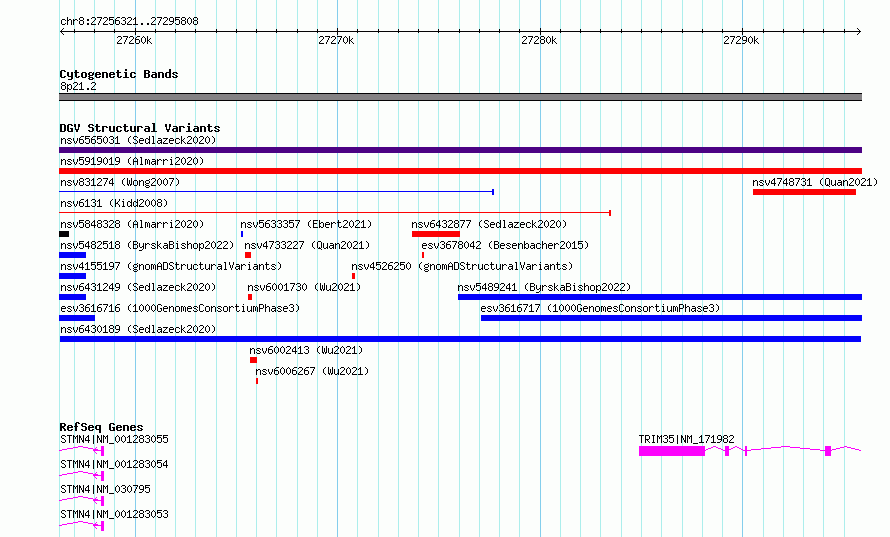This screenshot has height=537, width=890.
Task: Click the long blue nsv6430189 bar
Action: click(460, 339)
